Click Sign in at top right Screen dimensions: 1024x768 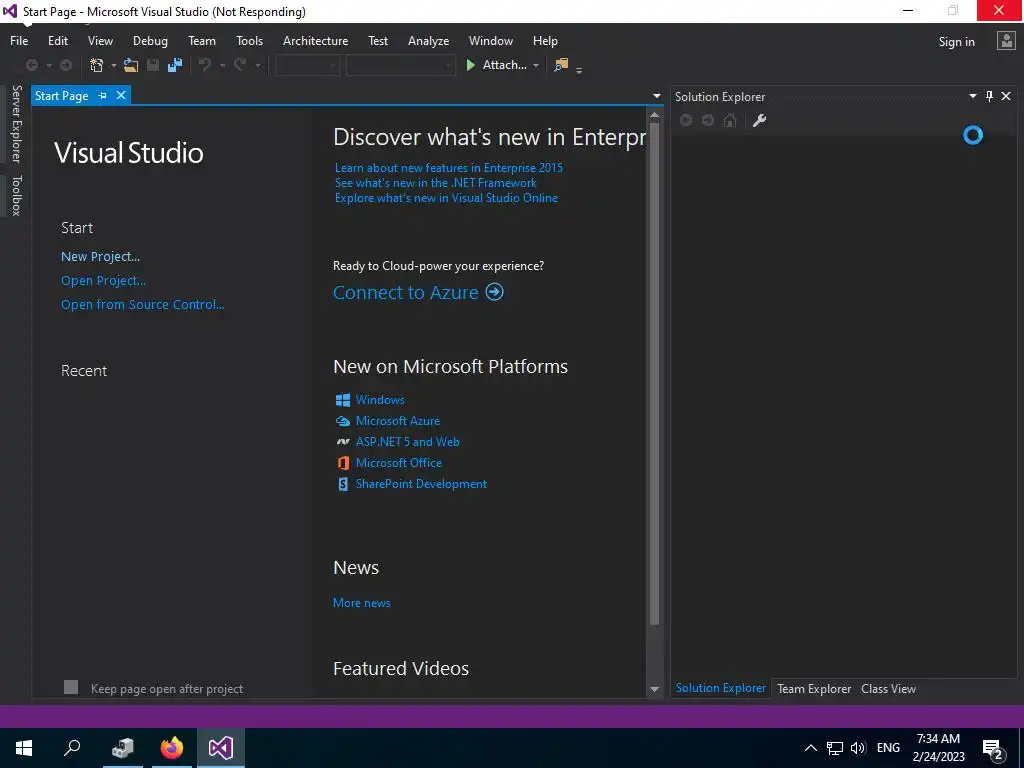pyautogui.click(x=957, y=42)
